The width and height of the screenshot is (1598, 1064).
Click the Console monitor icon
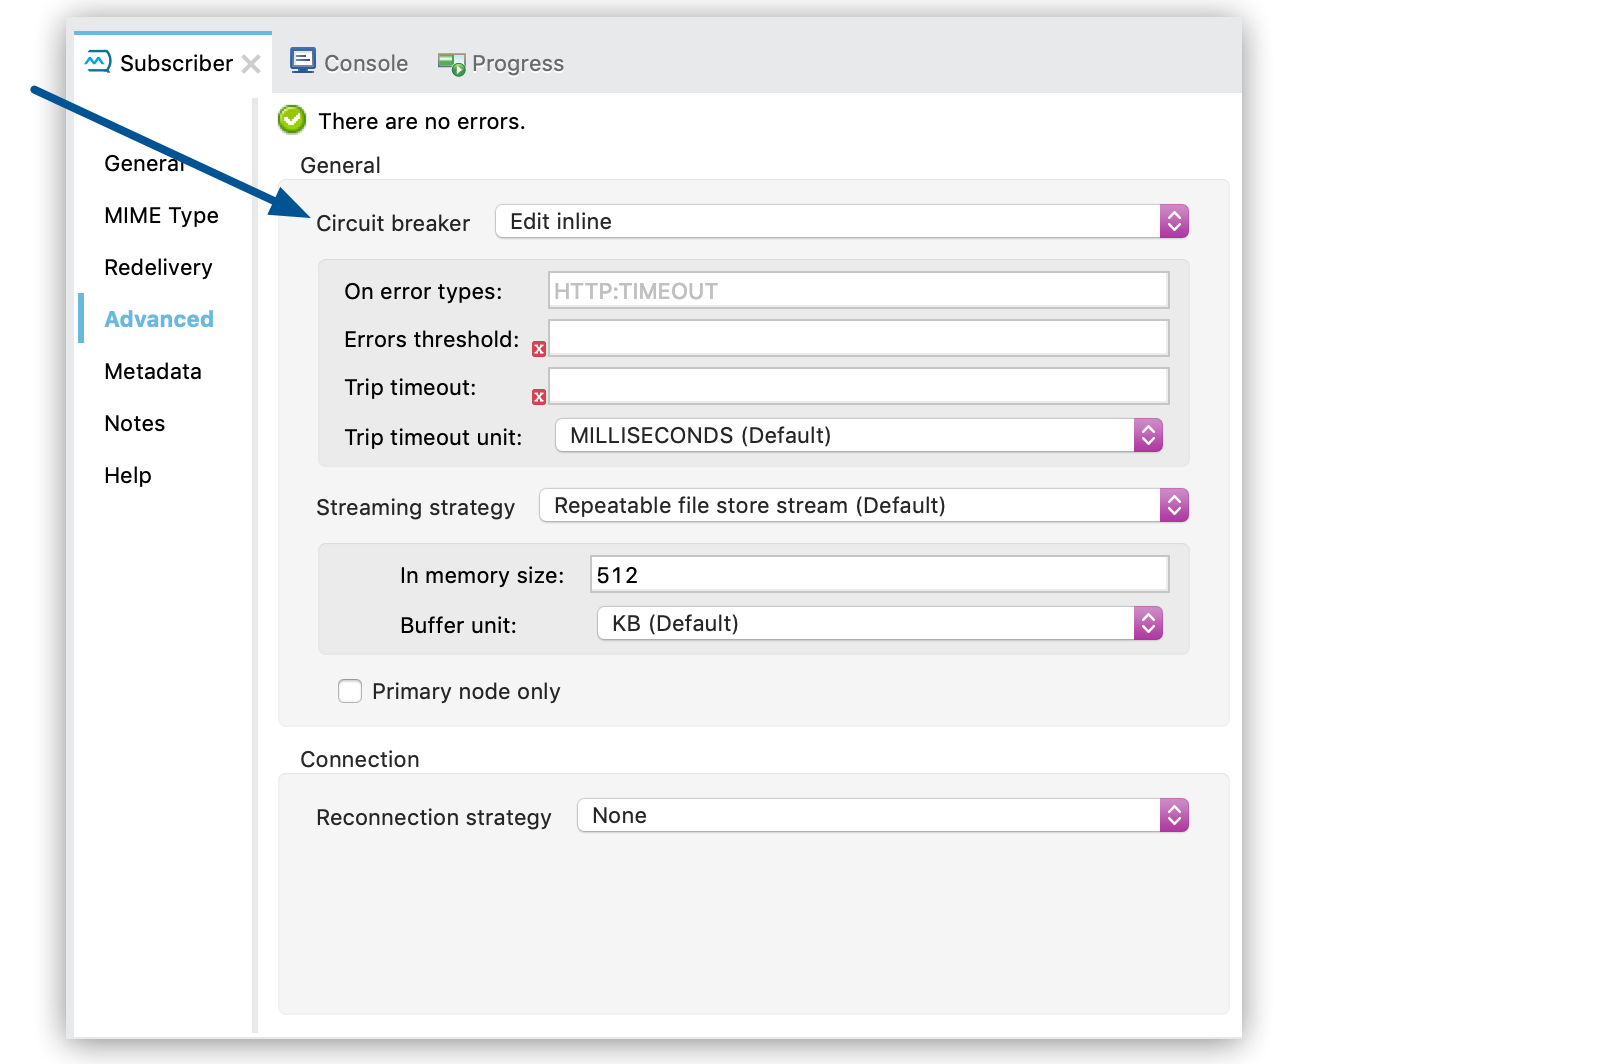point(303,61)
